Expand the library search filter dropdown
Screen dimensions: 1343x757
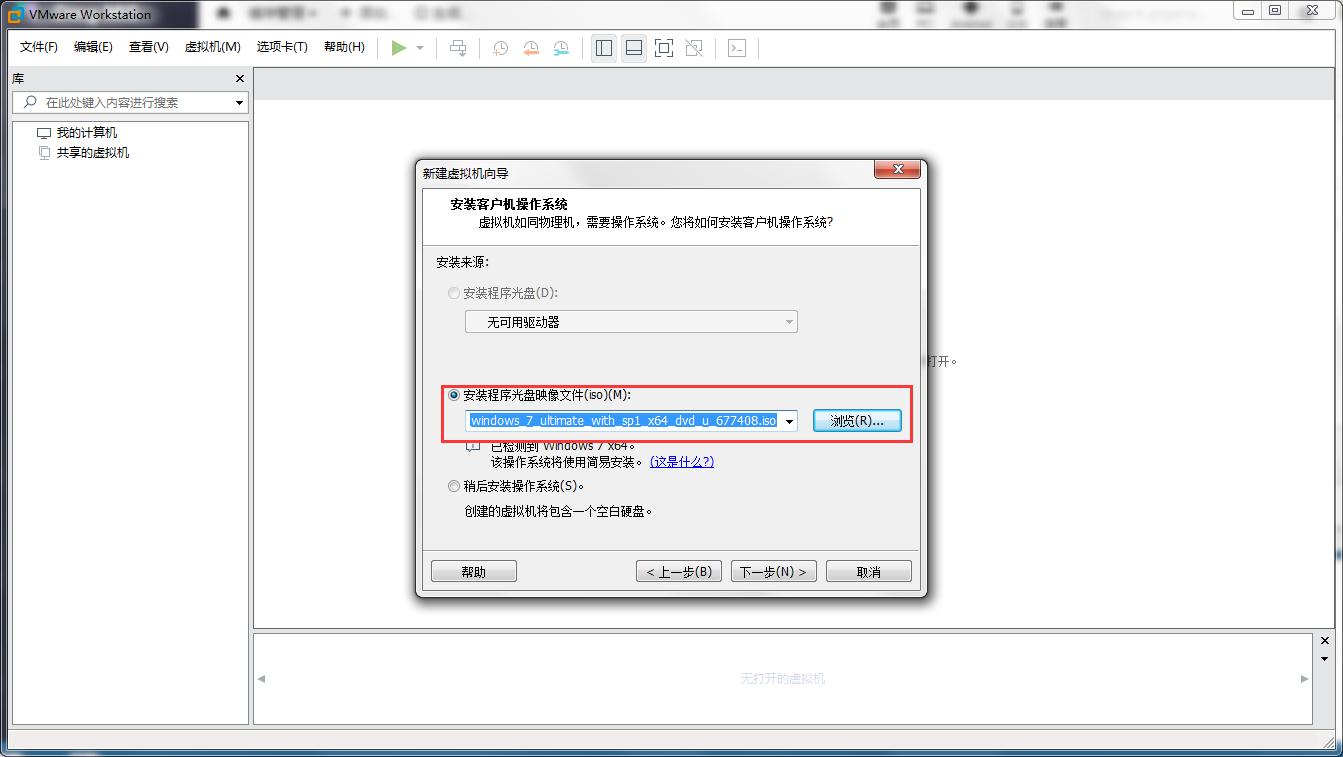point(240,103)
